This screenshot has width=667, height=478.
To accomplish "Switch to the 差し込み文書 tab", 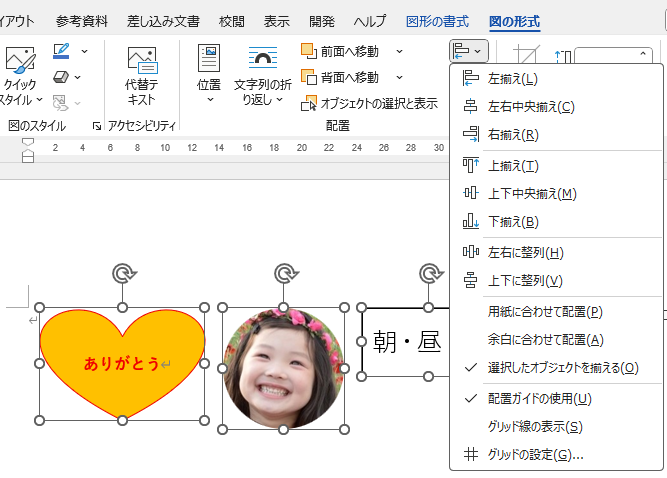I will point(163,21).
